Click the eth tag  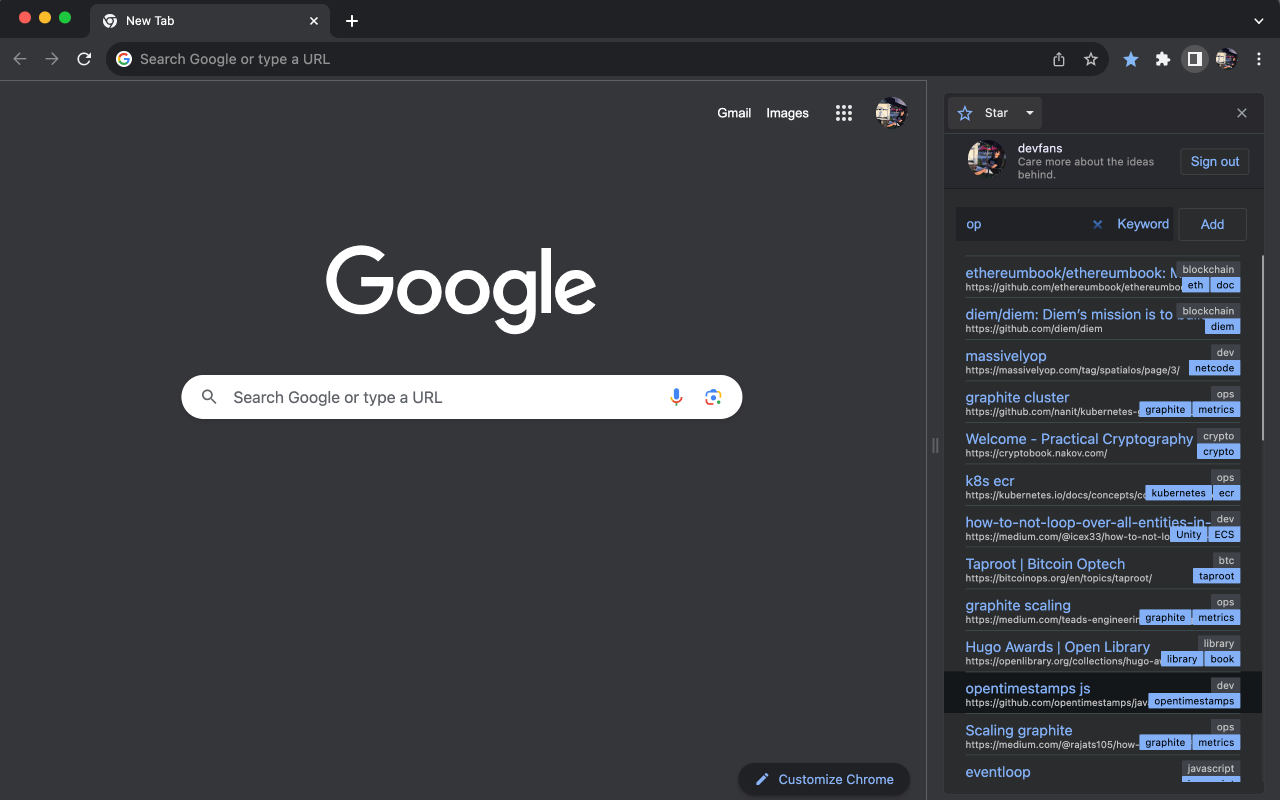click(x=1195, y=285)
